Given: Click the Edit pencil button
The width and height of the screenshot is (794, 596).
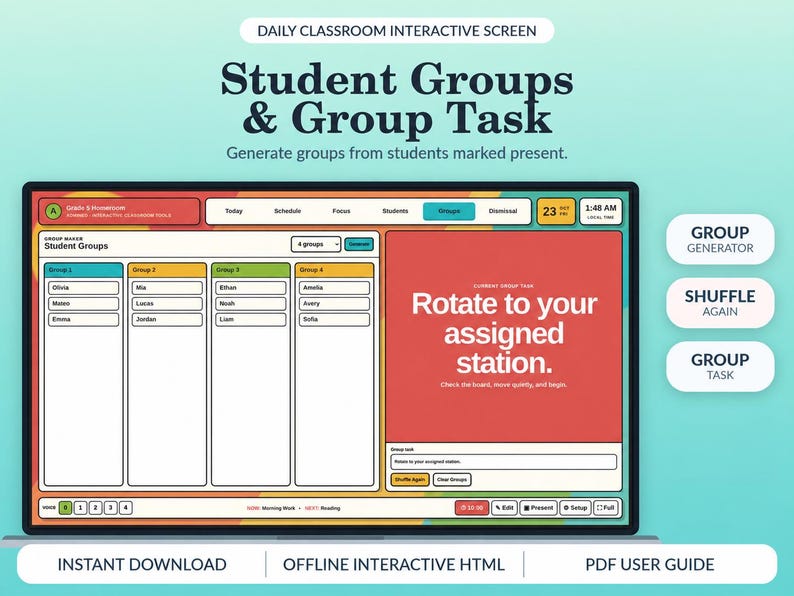Looking at the screenshot, I should click(x=504, y=508).
